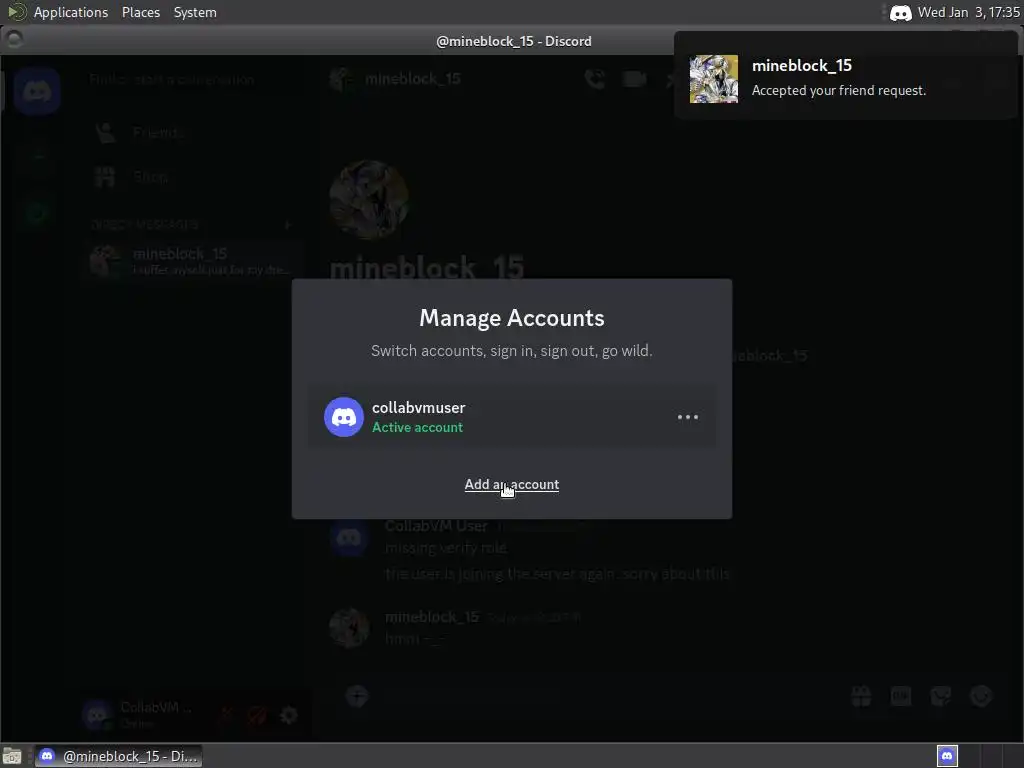Click the voice call icon in the chat header
This screenshot has height=768, width=1024.
594,79
